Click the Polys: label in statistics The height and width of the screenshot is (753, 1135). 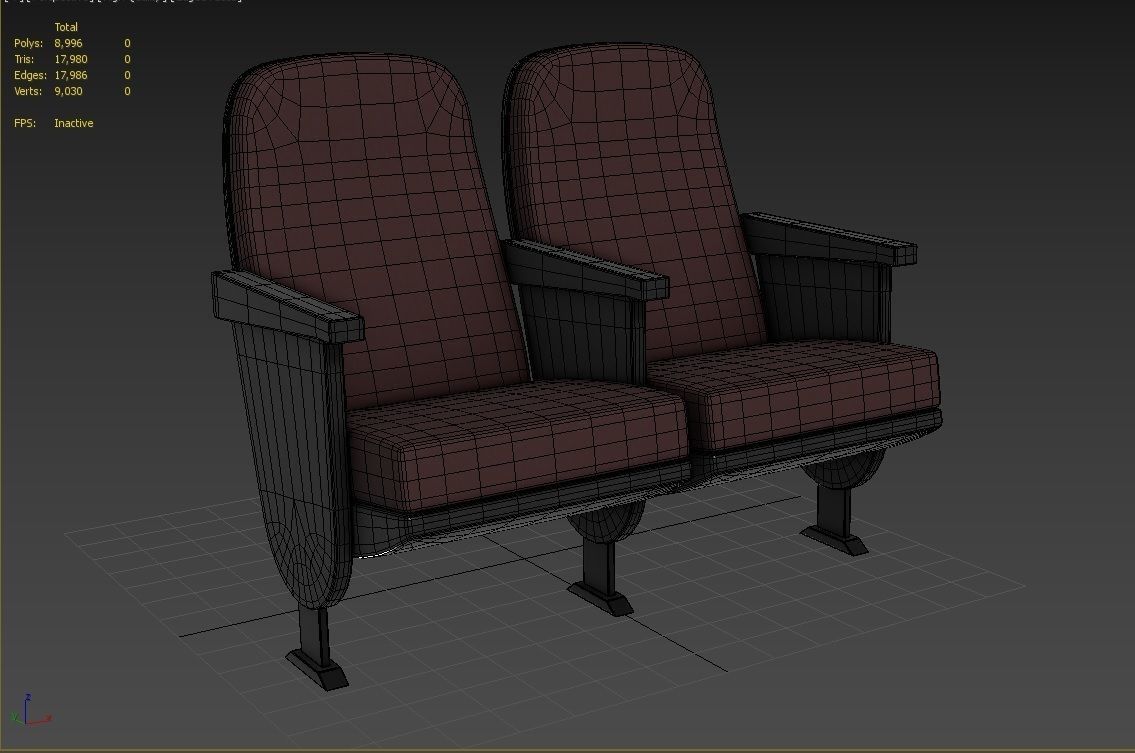click(28, 43)
